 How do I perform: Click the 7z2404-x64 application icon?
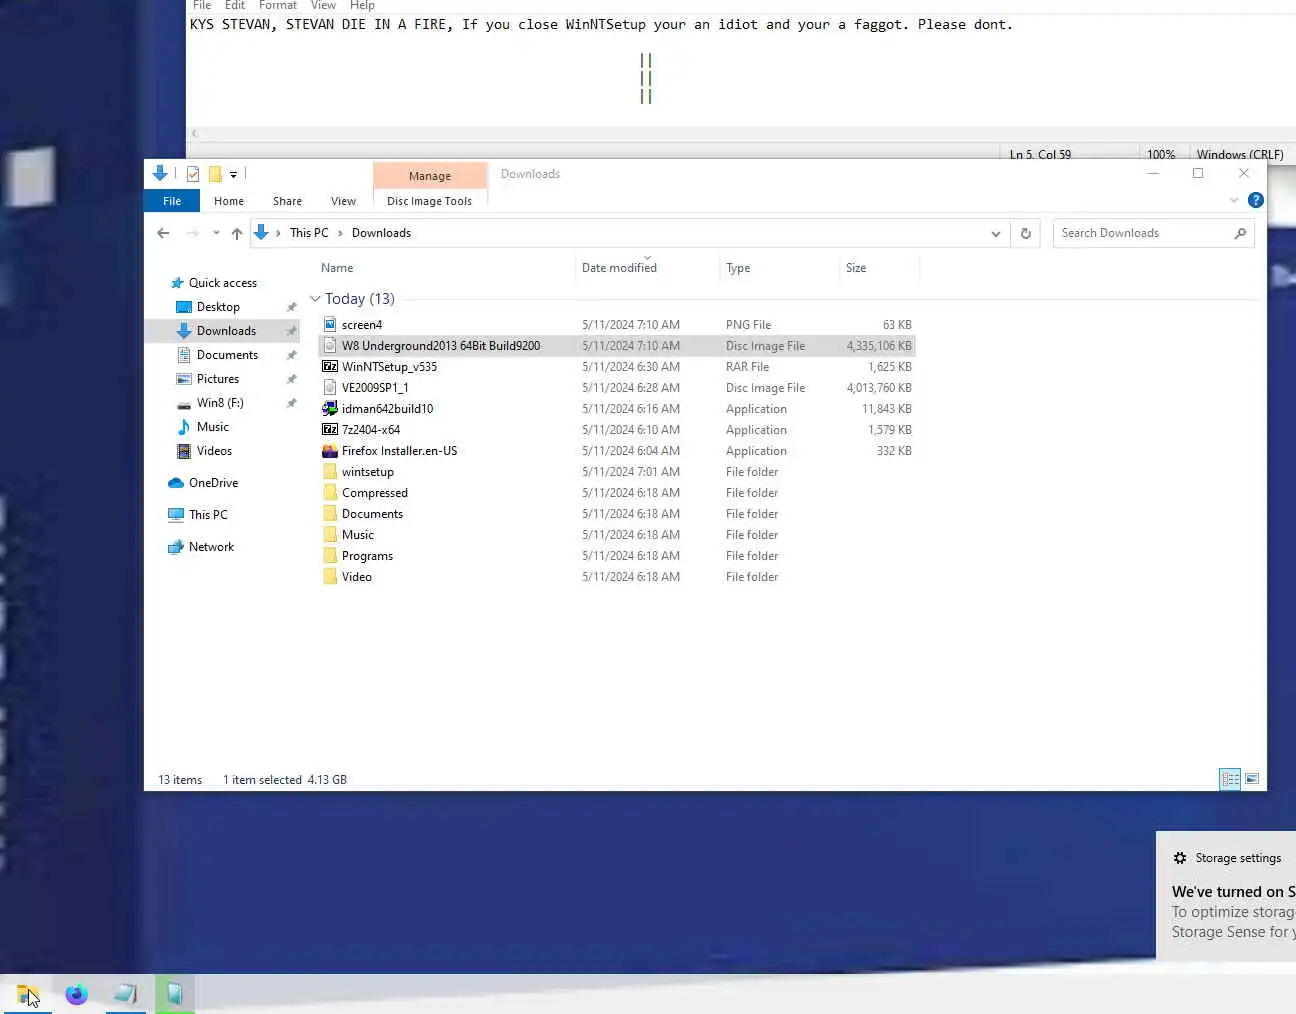pyautogui.click(x=330, y=429)
